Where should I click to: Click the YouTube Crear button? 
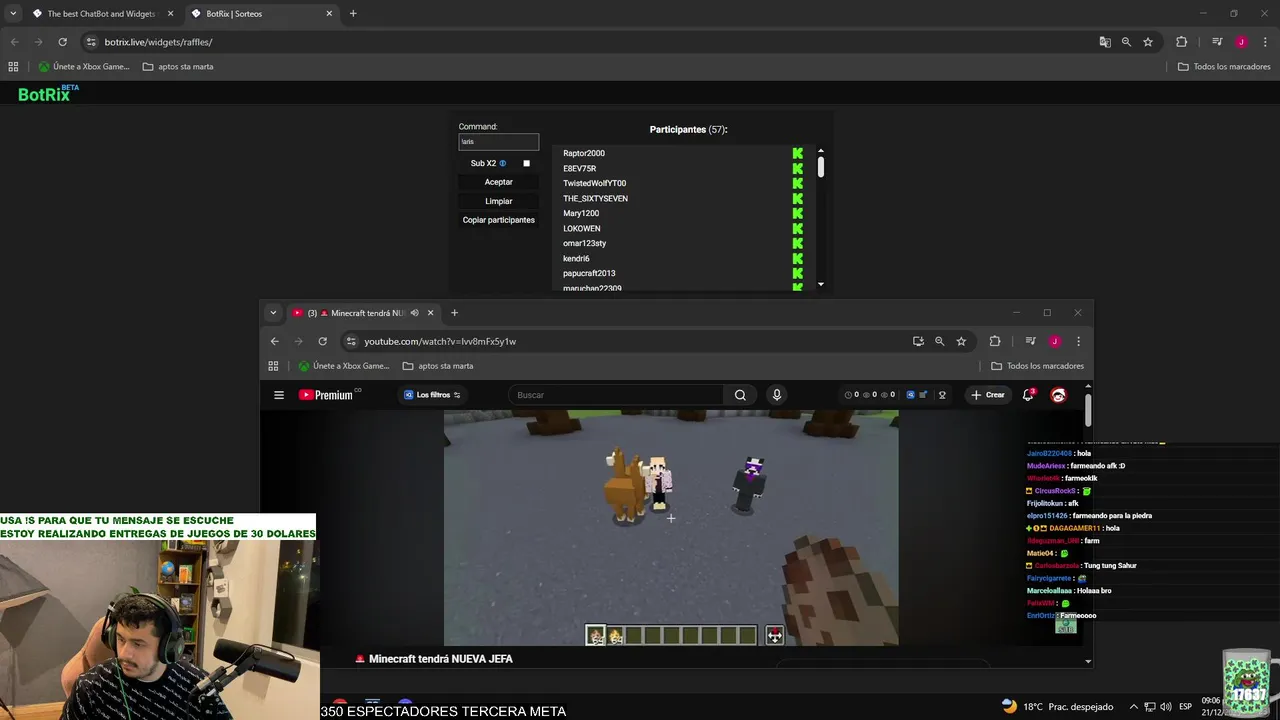tap(988, 395)
